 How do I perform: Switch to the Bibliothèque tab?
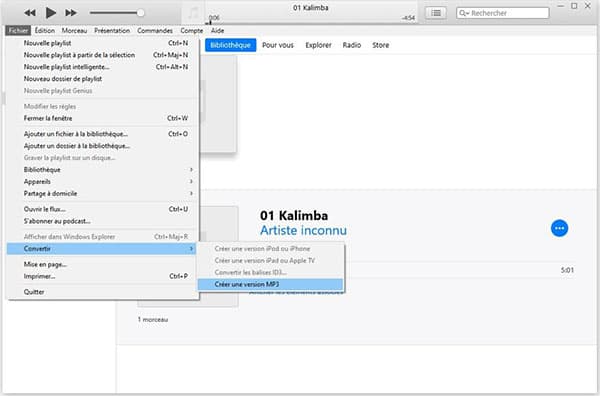coord(230,45)
